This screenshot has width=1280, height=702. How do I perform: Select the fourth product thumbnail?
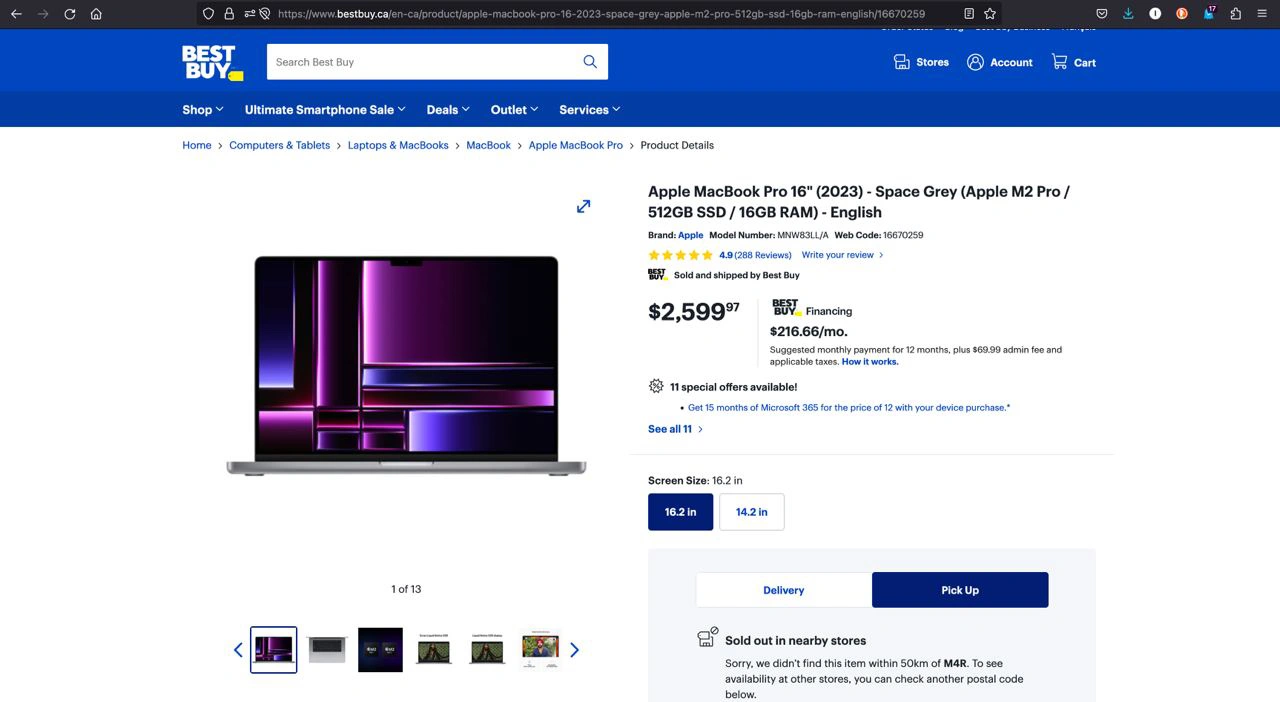pos(434,650)
